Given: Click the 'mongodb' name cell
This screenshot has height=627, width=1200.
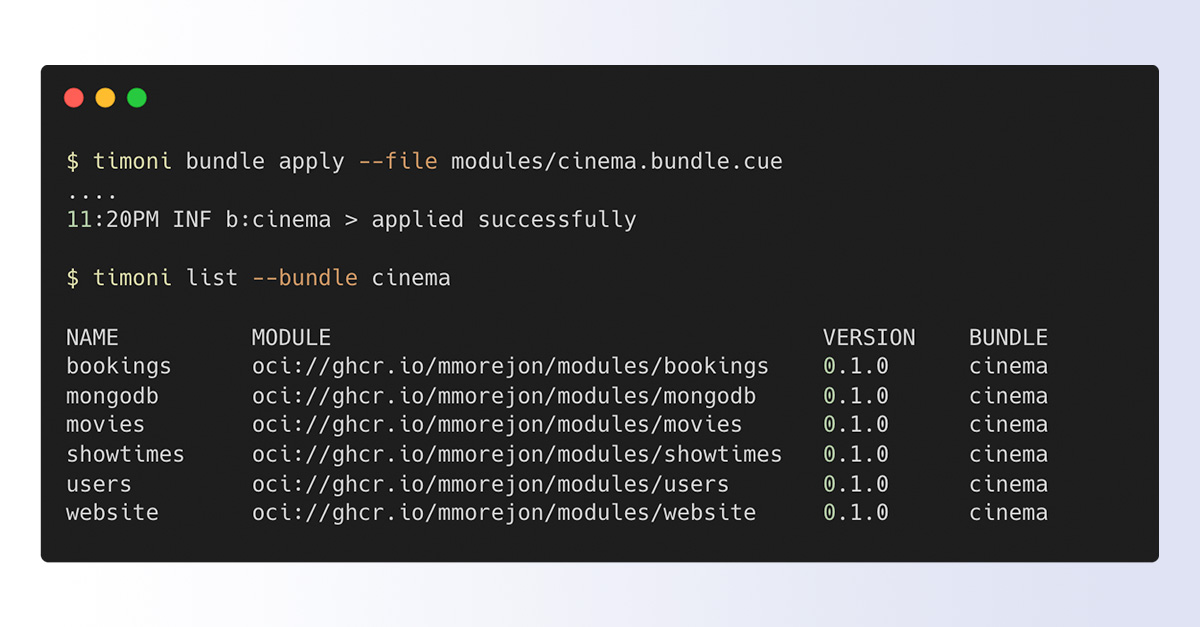Looking at the screenshot, I should click(112, 396).
